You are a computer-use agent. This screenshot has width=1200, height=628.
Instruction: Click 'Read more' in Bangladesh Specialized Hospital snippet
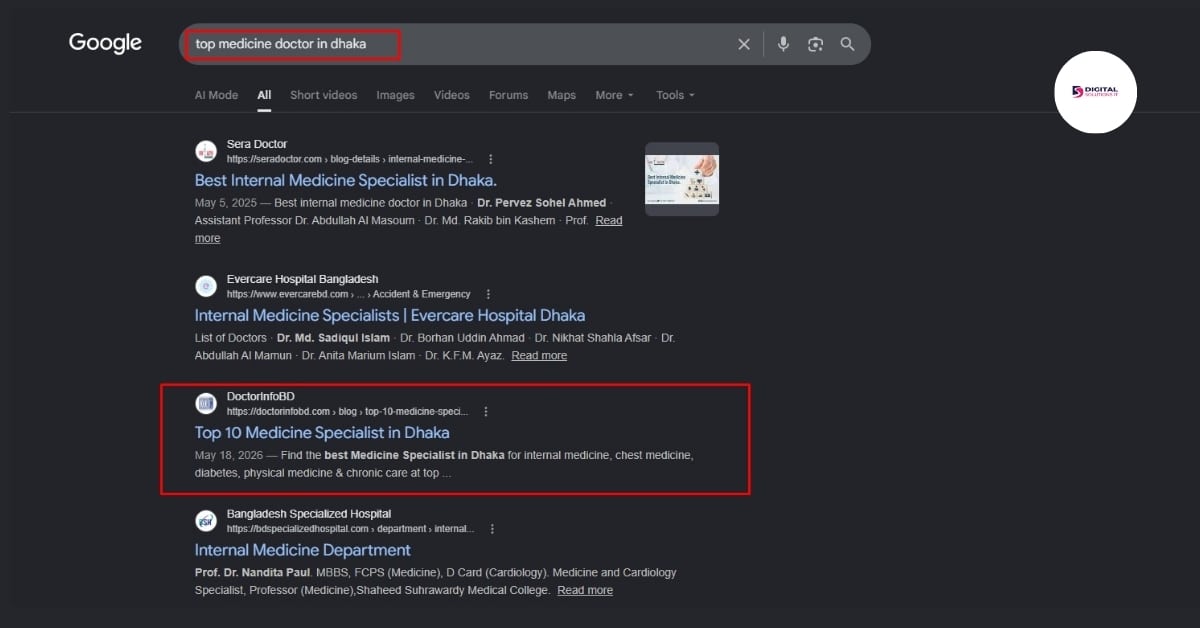(x=585, y=590)
